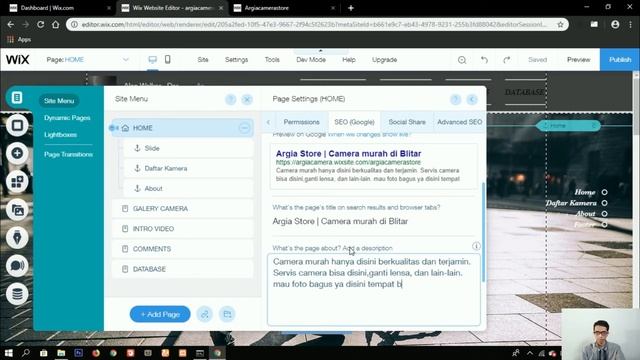Select the GALERY CAMERA page
Image resolution: width=640 pixels, height=360 pixels.
pyautogui.click(x=182, y=209)
